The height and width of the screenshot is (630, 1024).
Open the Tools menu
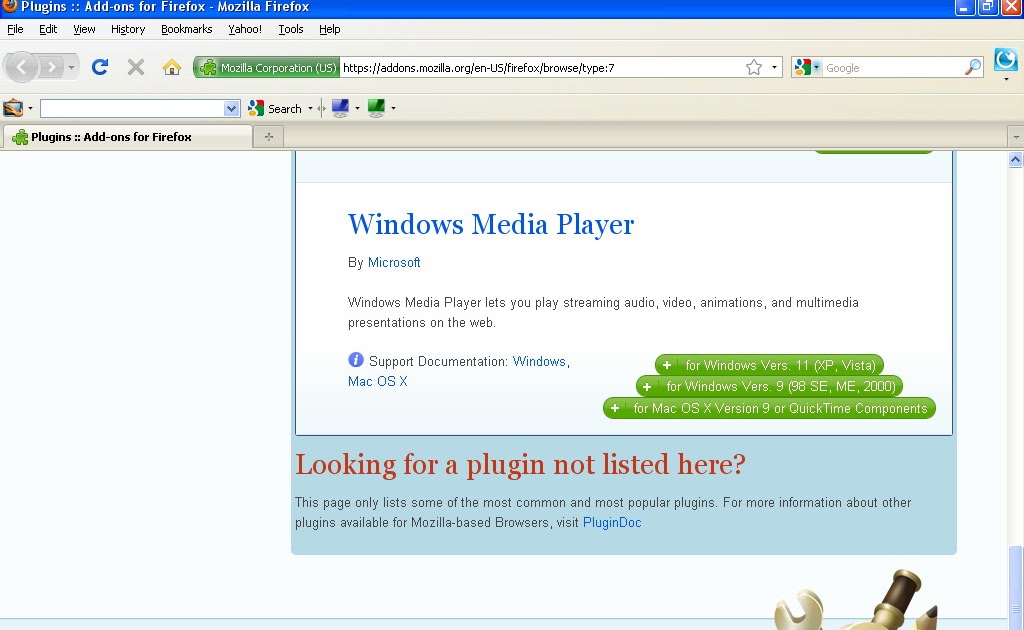[x=291, y=29]
